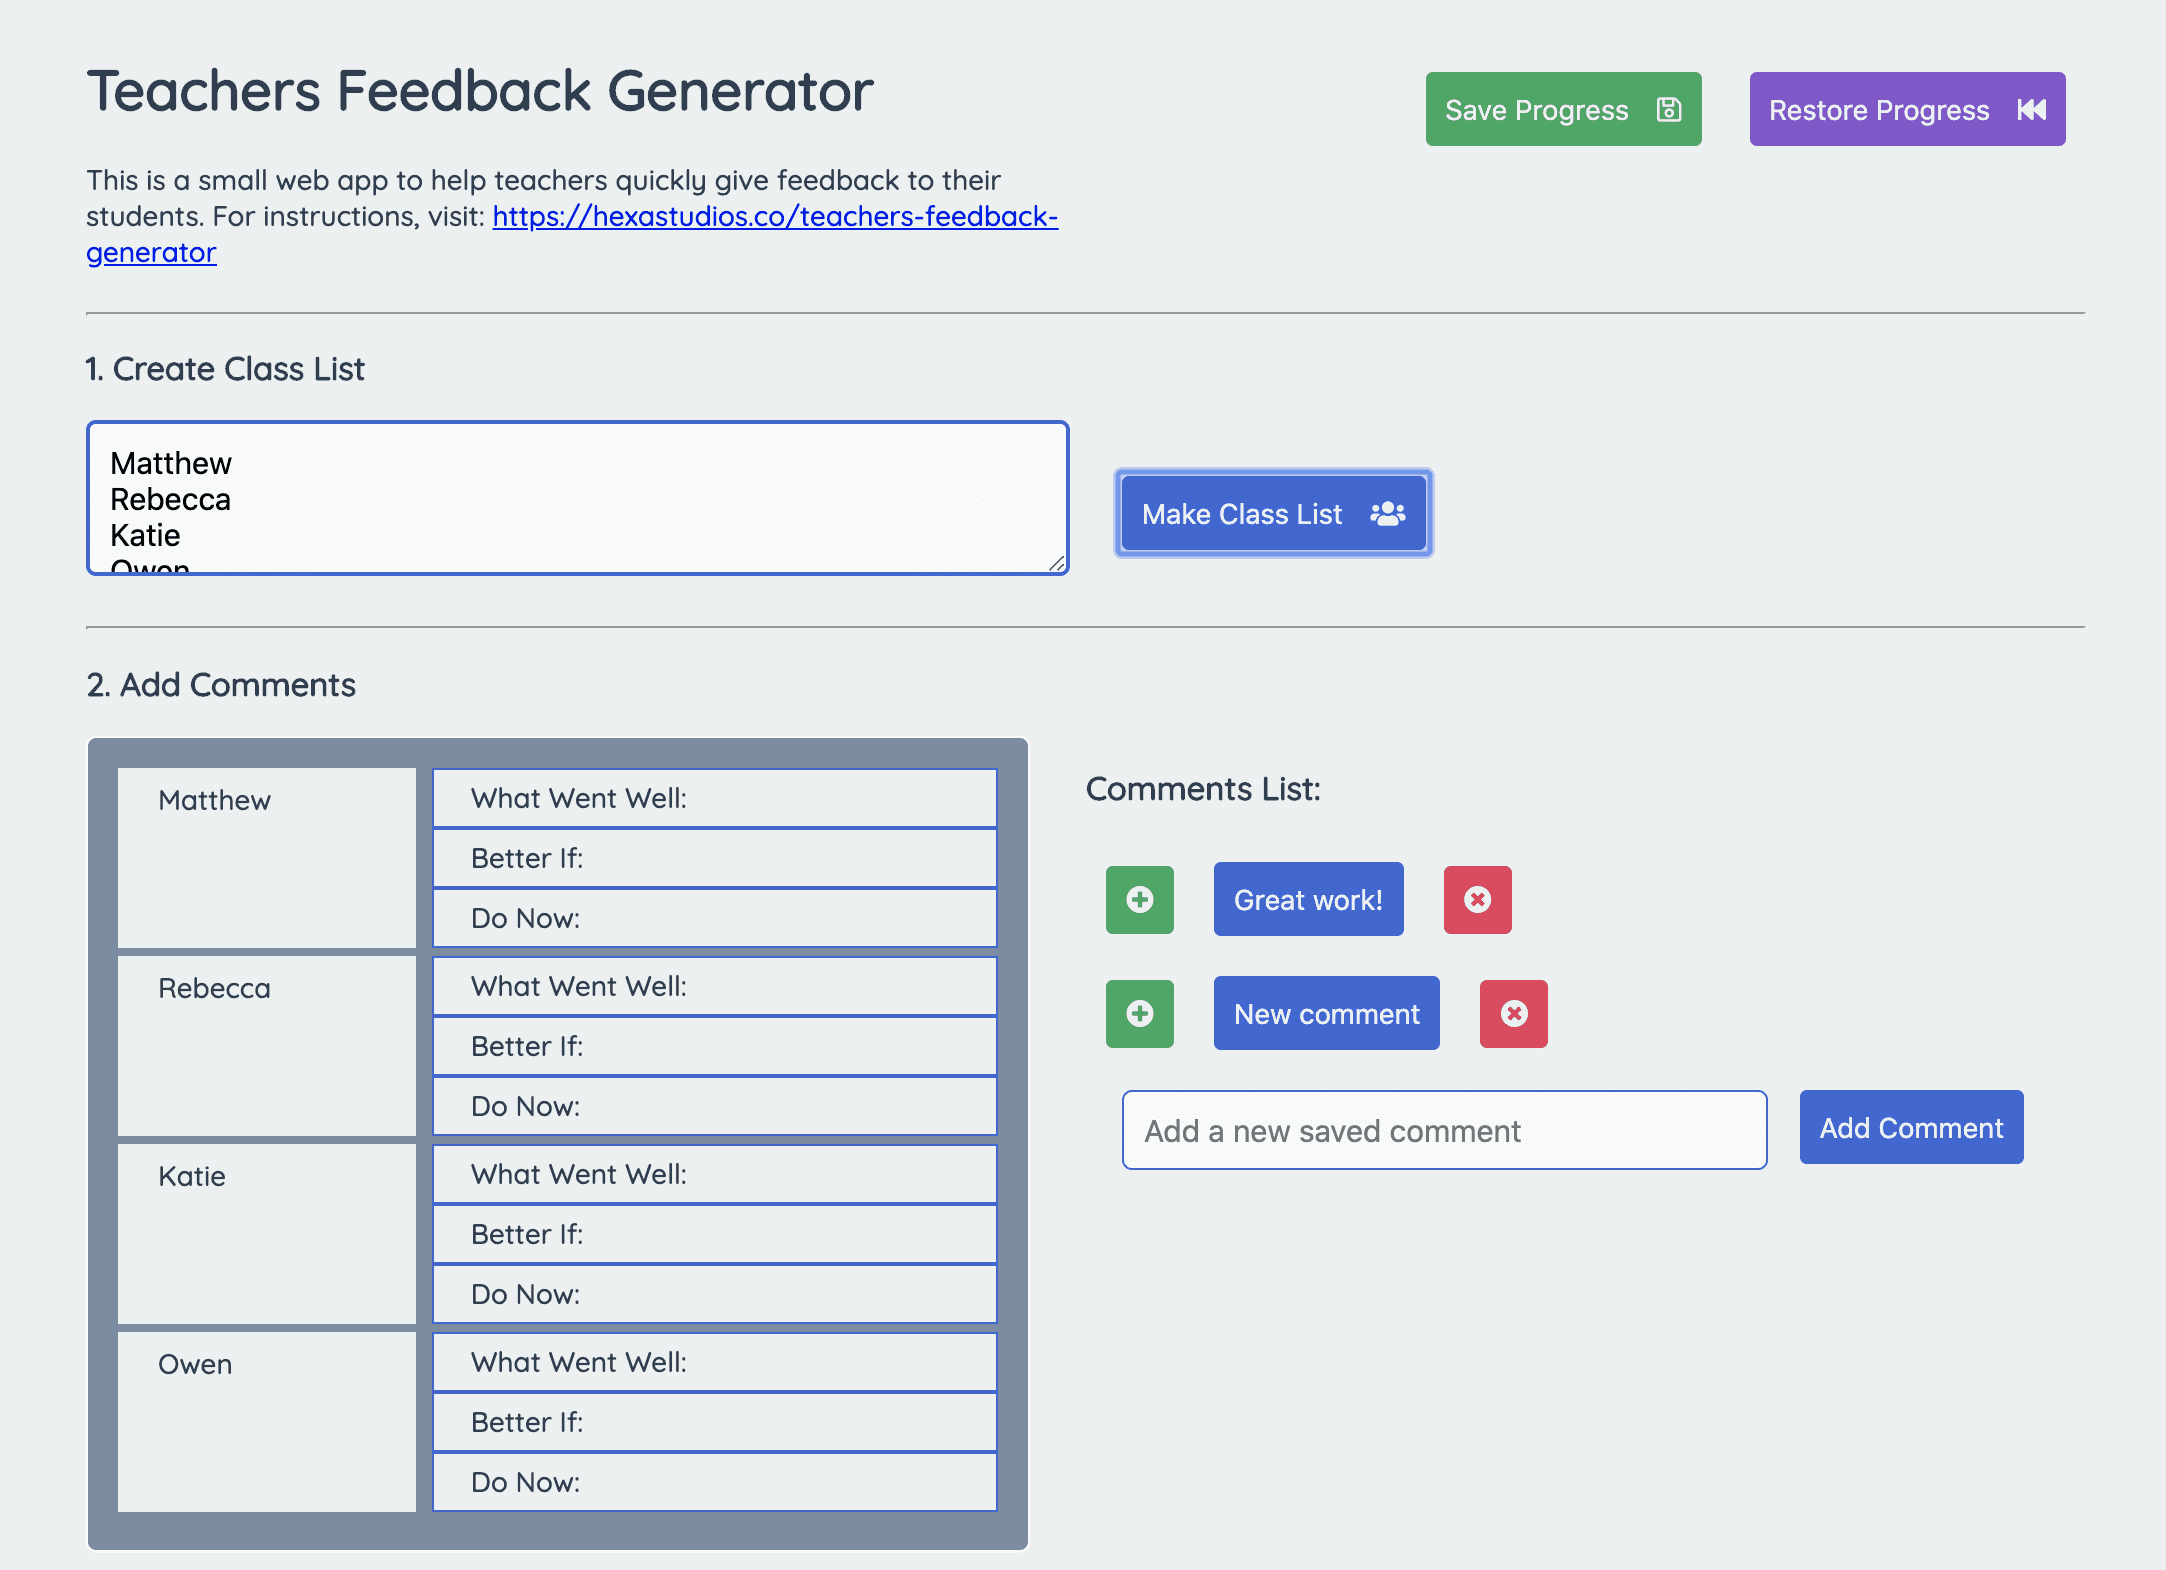The height and width of the screenshot is (1570, 2166).
Task: Click the green plus icon beside Great work!
Action: [1139, 900]
